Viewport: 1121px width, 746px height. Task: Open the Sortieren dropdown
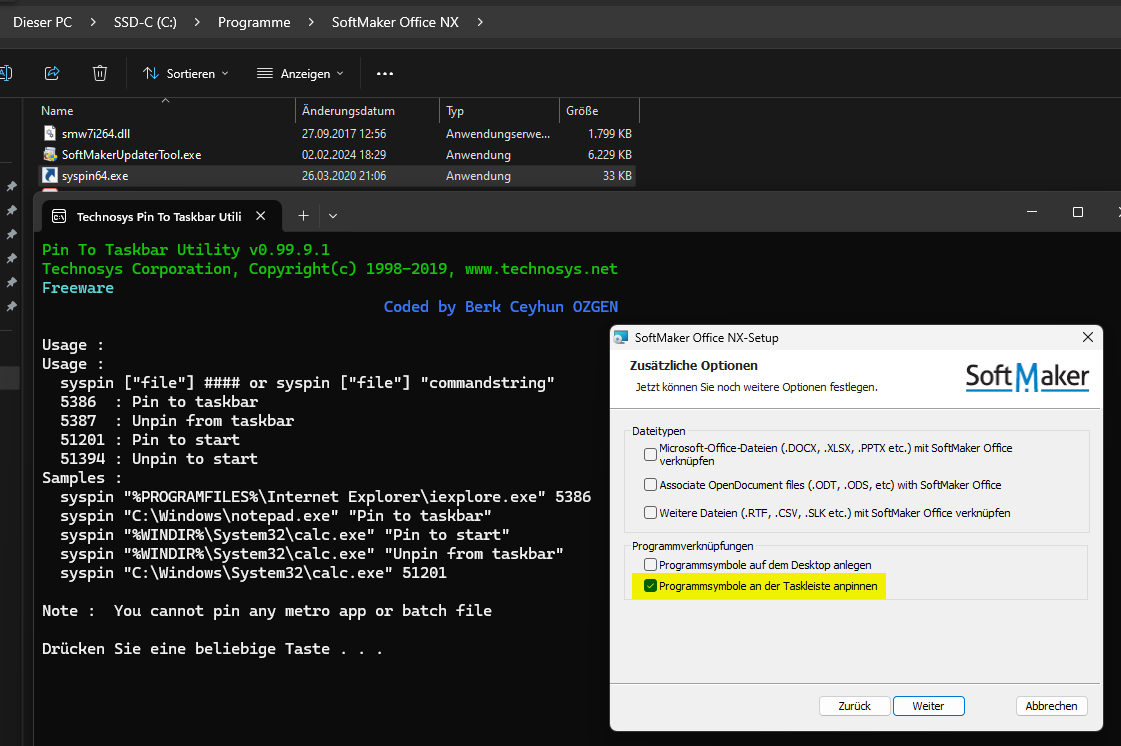186,74
